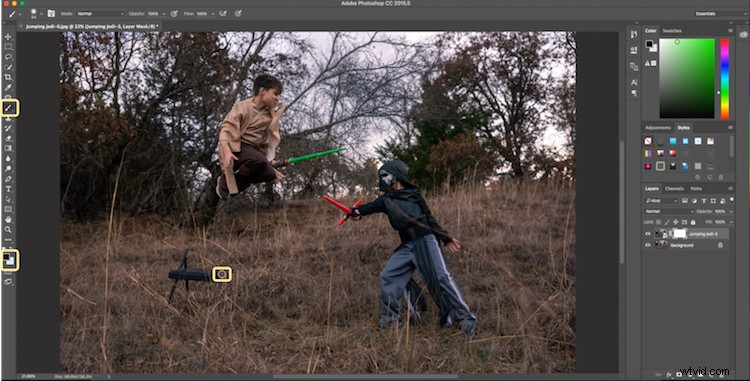750x381 pixels.
Task: Select the Eyedropper tool
Action: (8, 87)
